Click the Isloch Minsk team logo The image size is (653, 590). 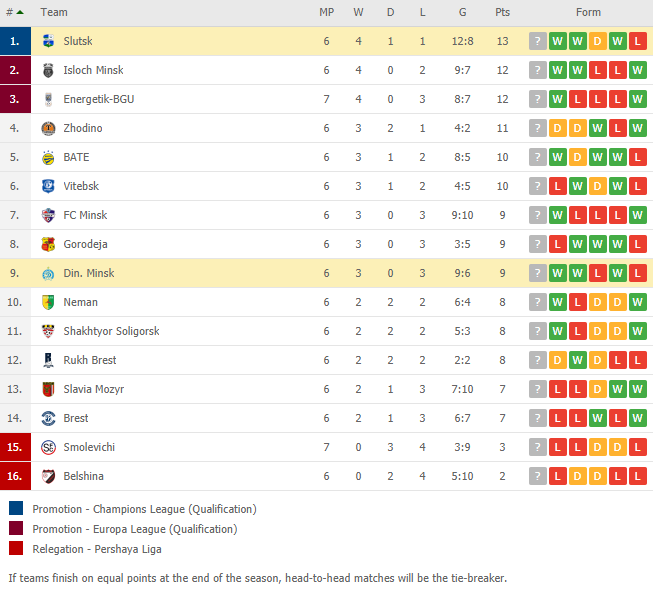[48, 70]
